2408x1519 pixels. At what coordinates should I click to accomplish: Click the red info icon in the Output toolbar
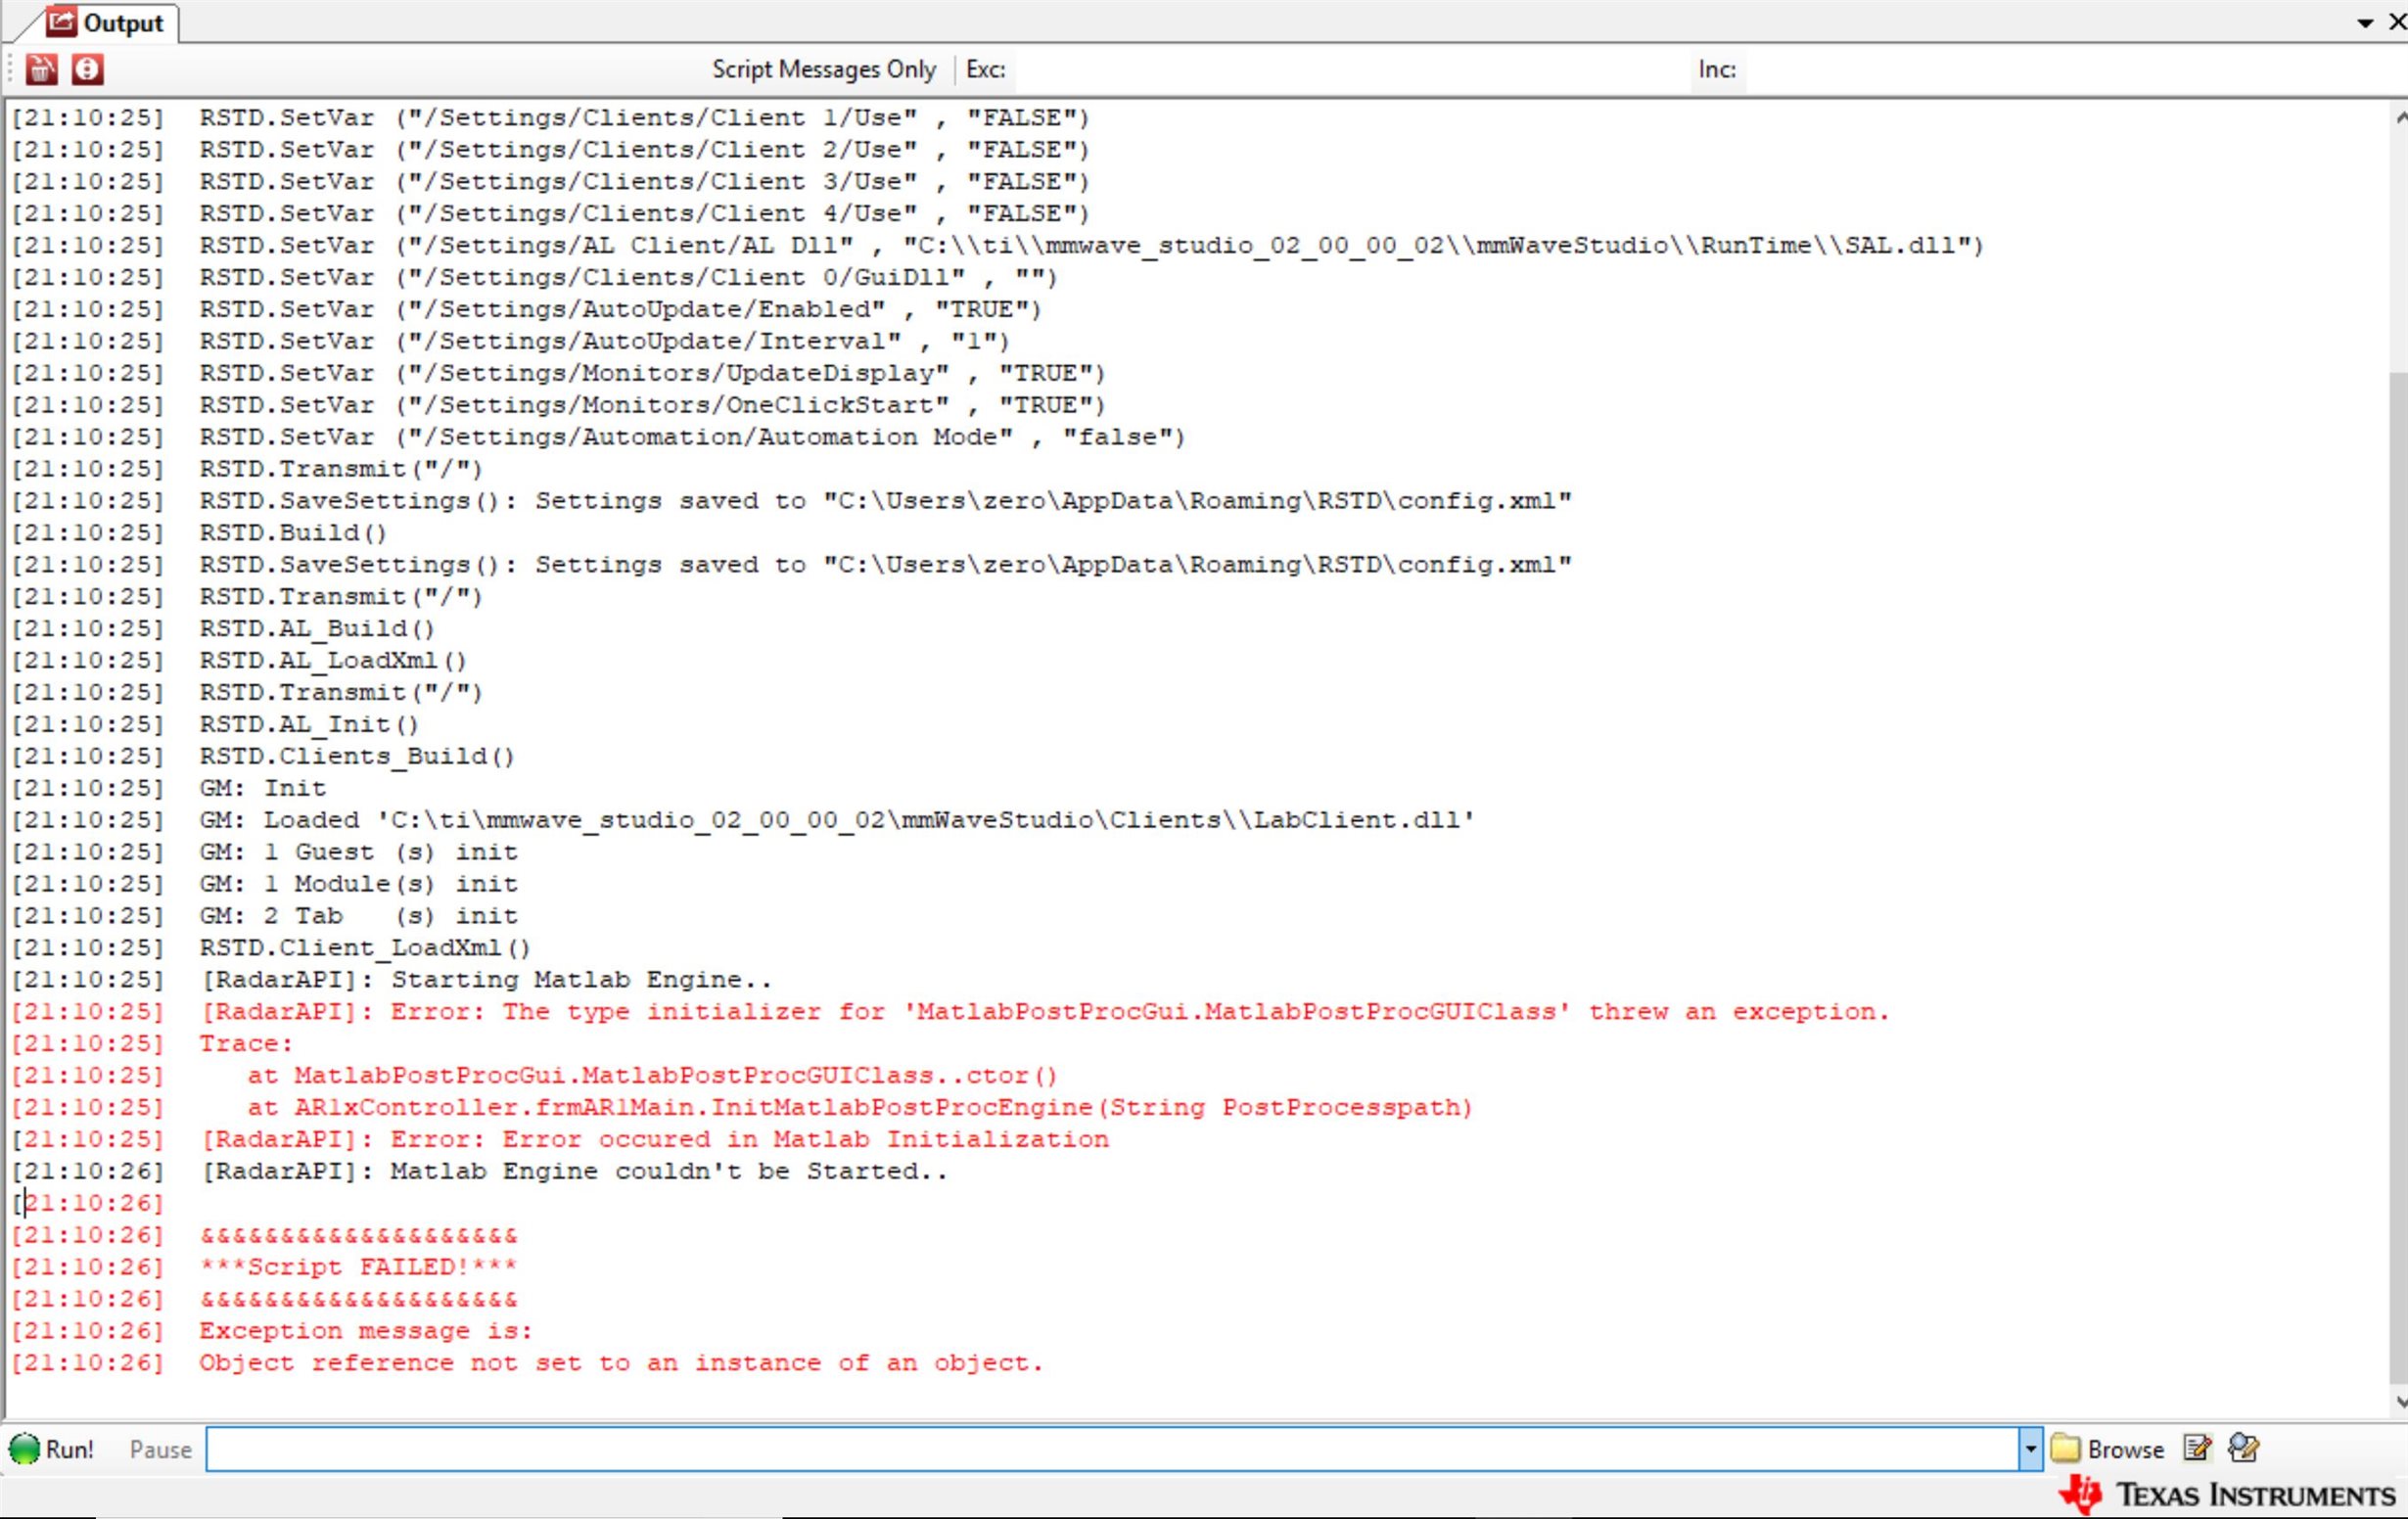[x=87, y=69]
